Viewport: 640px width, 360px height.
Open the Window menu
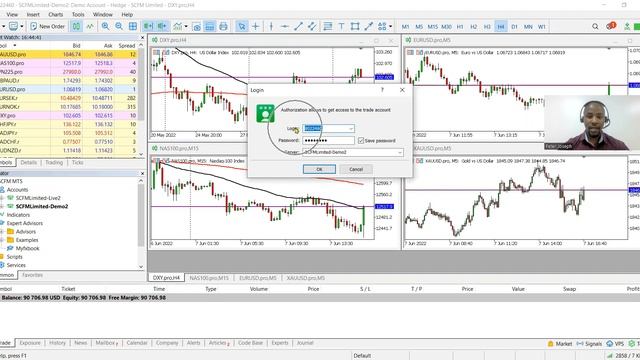(103, 14)
